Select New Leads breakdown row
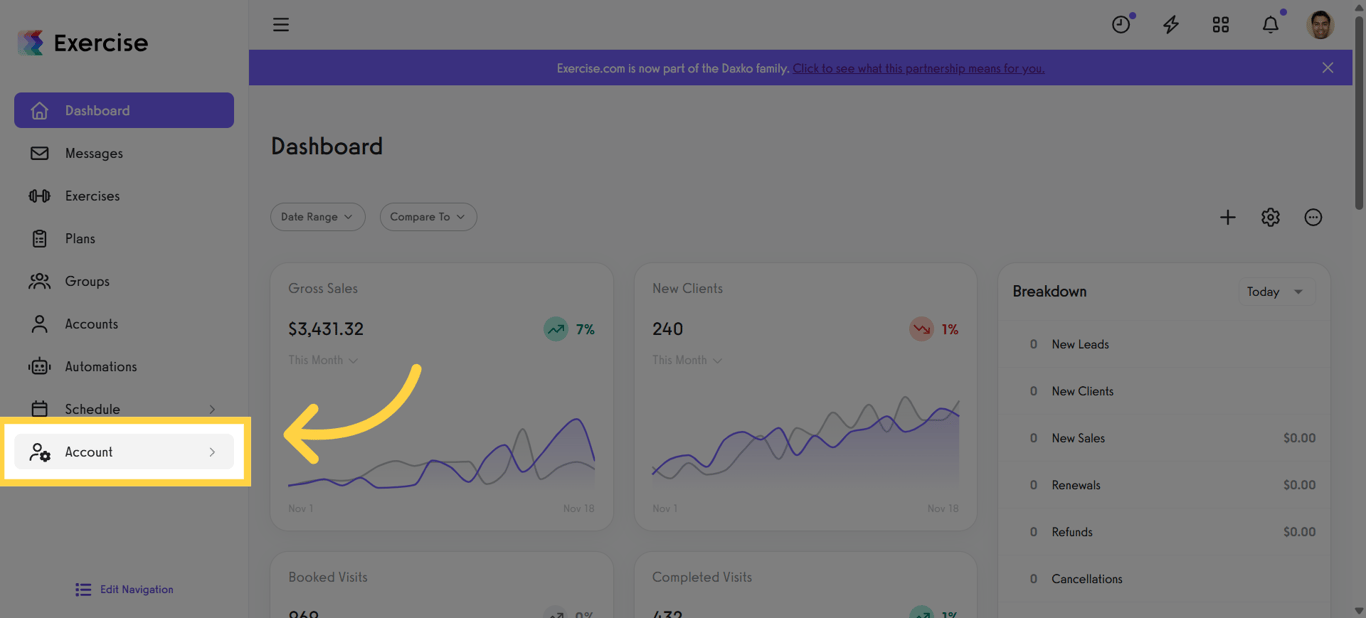This screenshot has height=618, width=1366. [x=1164, y=344]
